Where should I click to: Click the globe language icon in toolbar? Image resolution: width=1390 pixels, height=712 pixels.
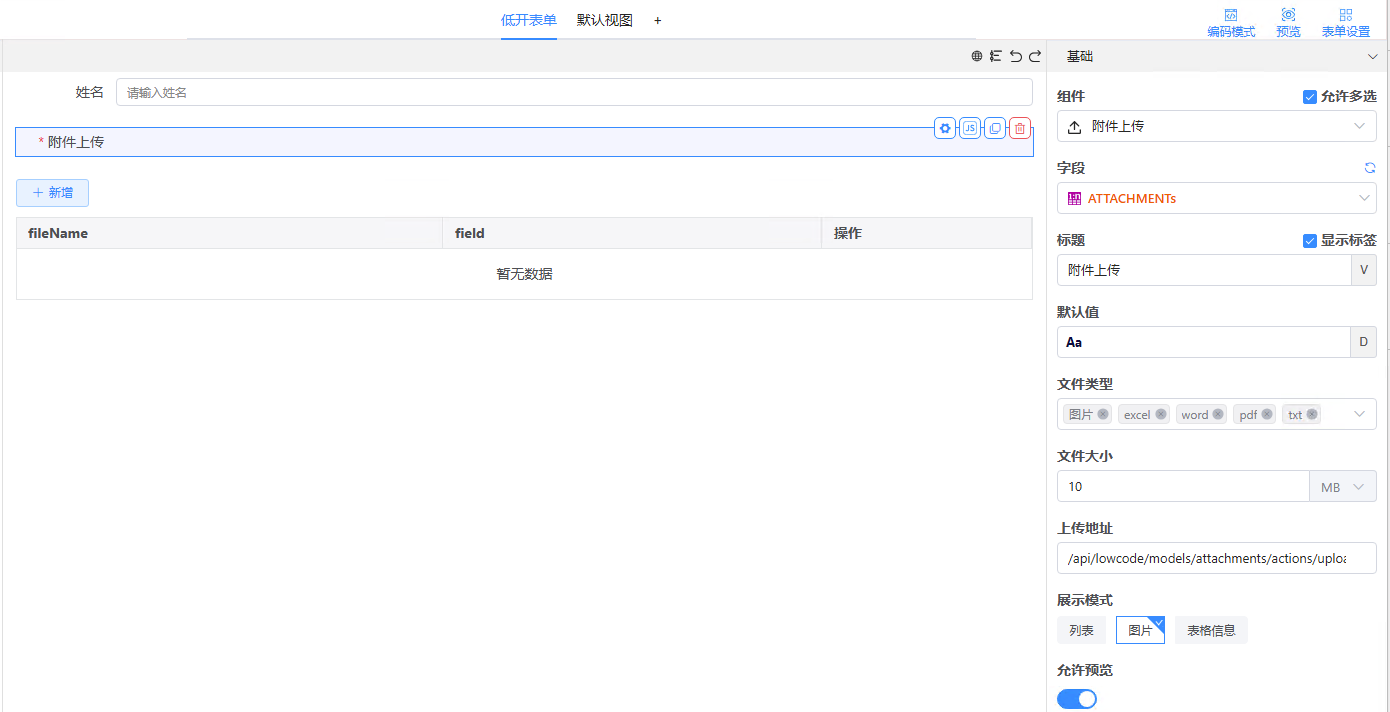(977, 57)
